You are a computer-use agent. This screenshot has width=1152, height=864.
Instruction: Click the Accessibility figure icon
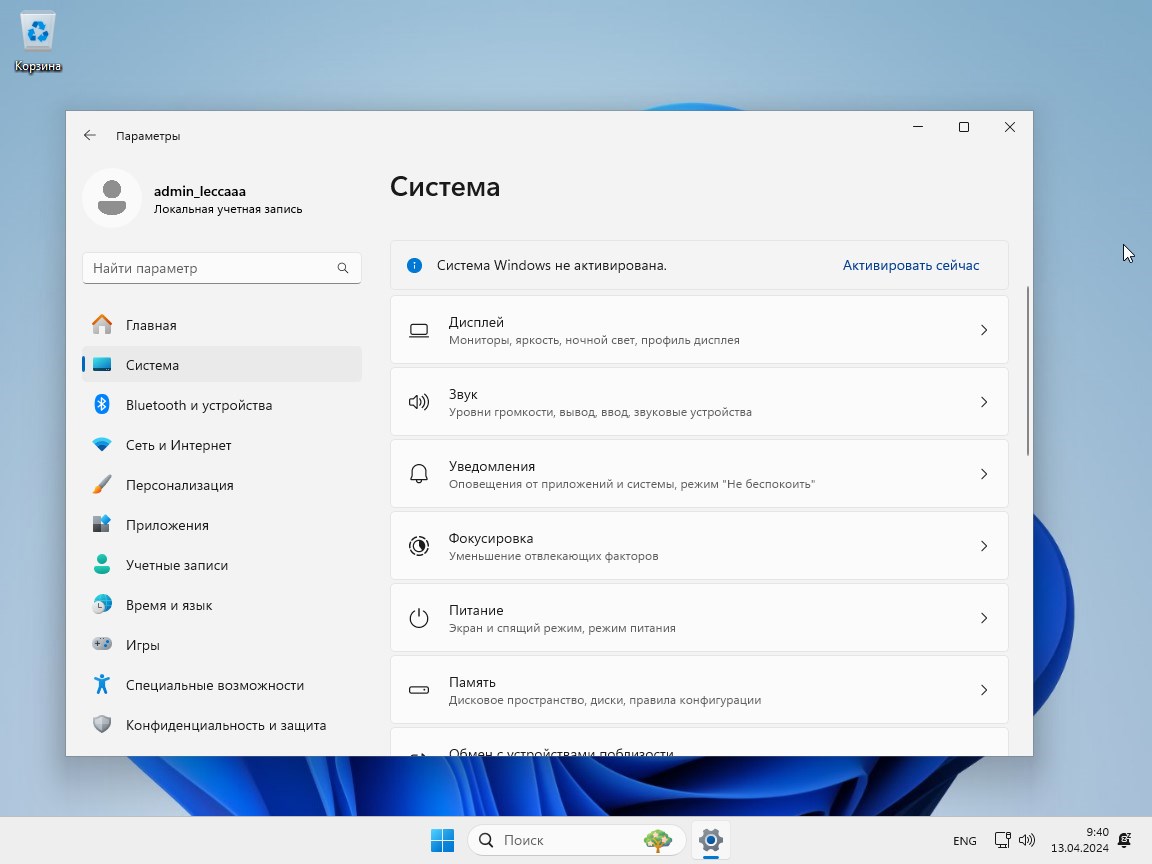(102, 685)
